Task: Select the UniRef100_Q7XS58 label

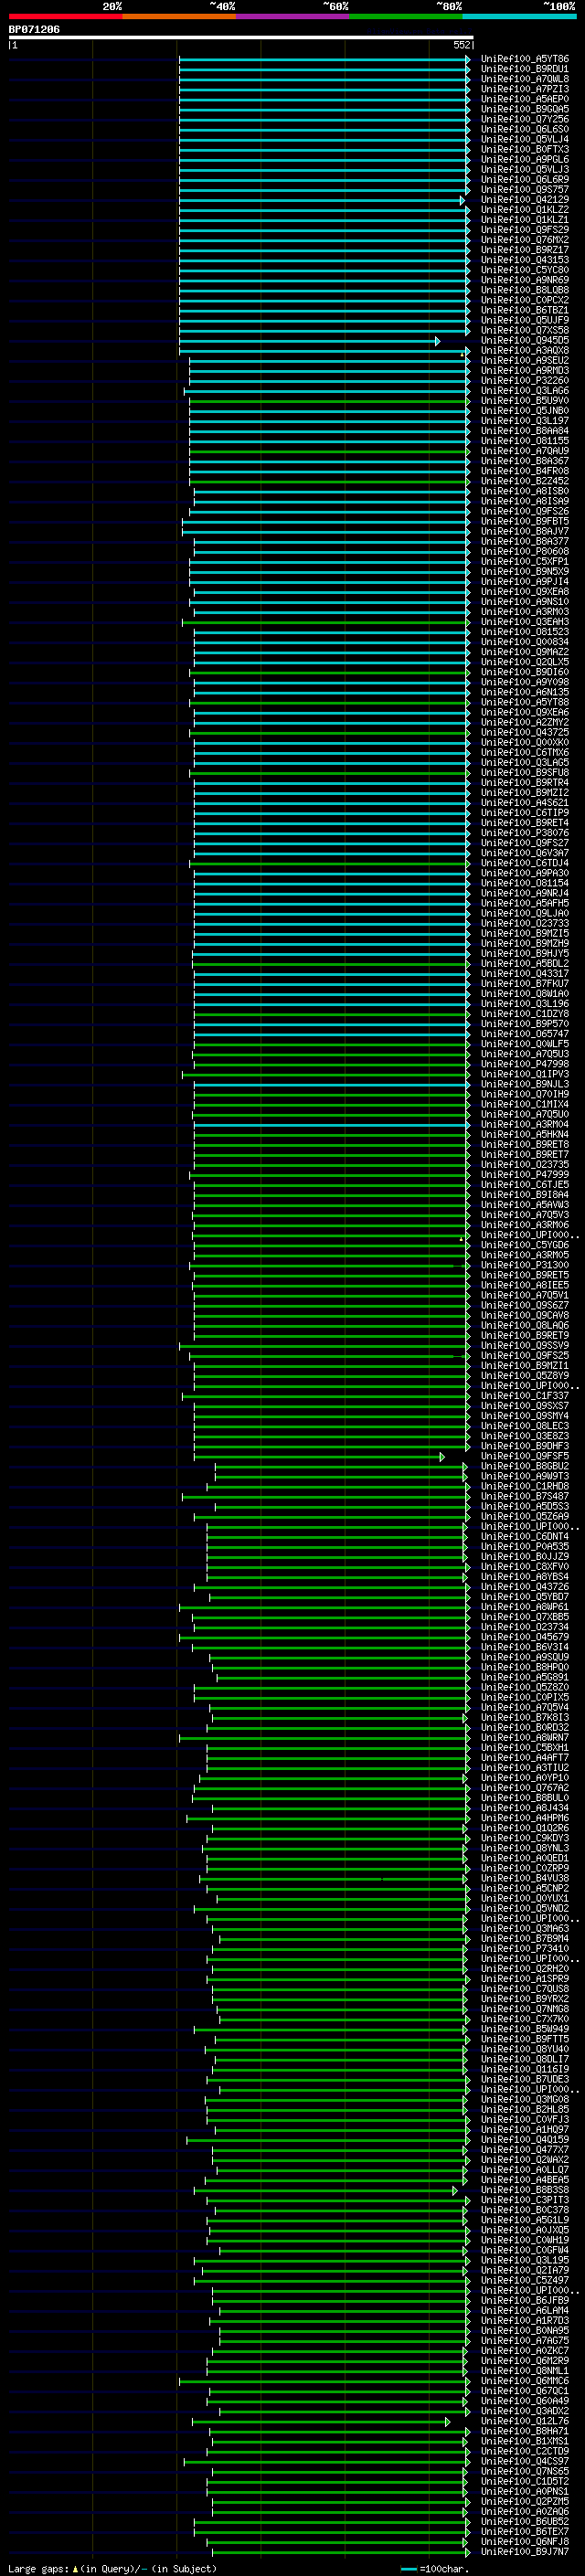Action: pyautogui.click(x=525, y=330)
